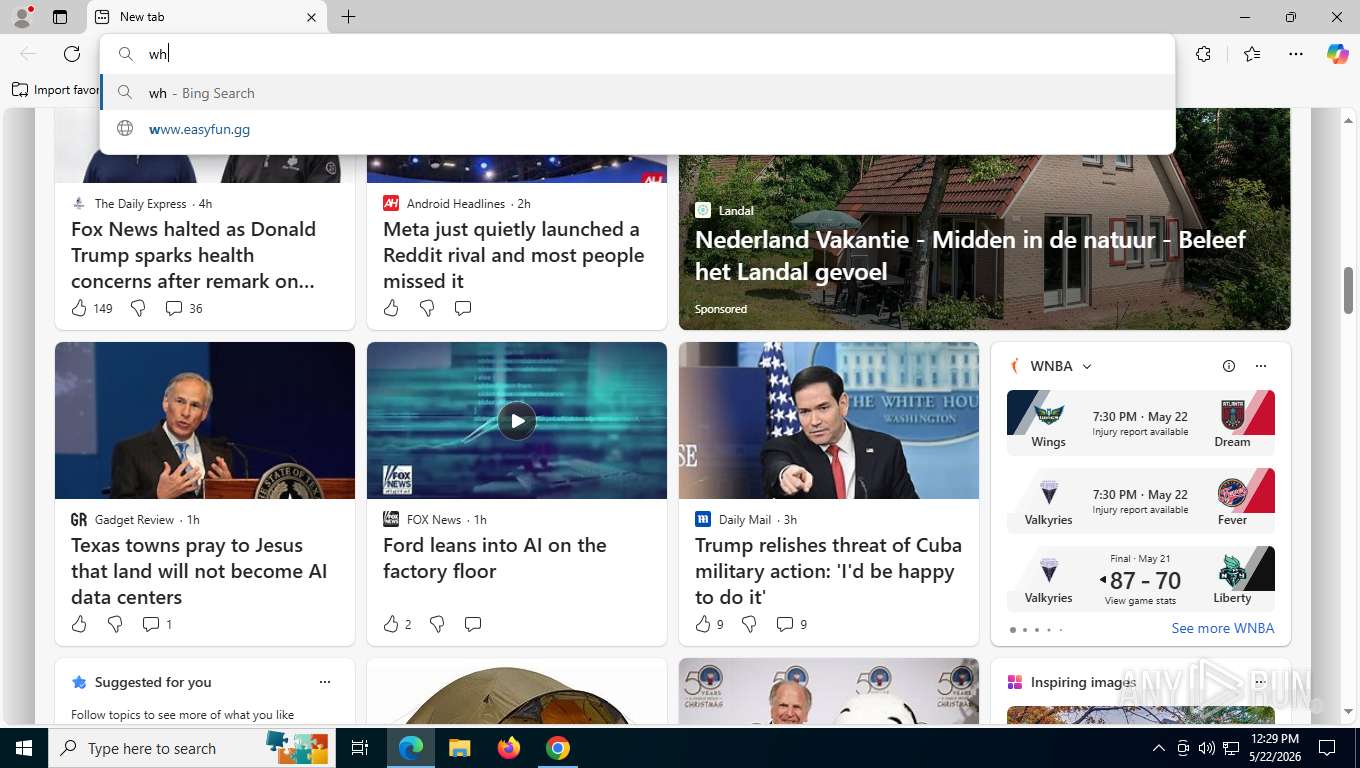Close the New tab

click(x=311, y=17)
